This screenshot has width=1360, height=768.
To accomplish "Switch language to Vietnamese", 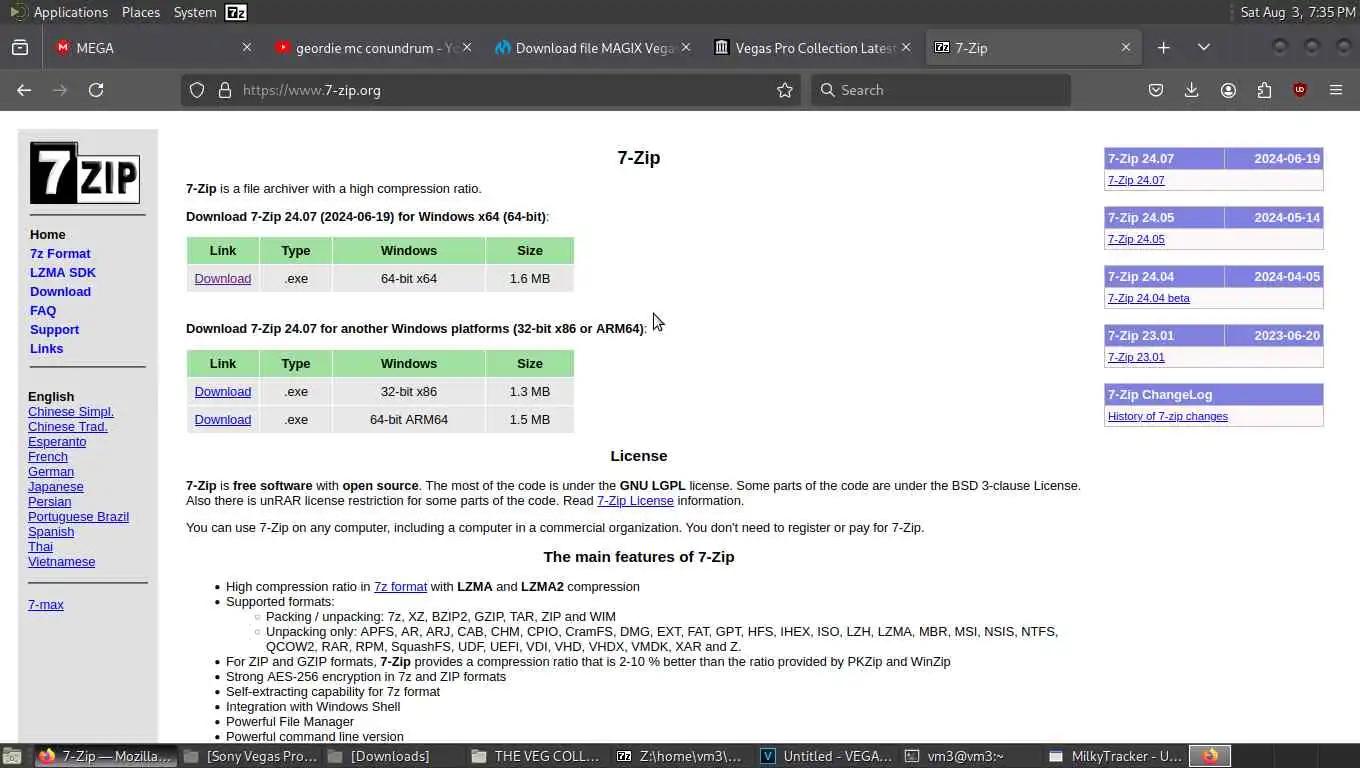I will [62, 561].
